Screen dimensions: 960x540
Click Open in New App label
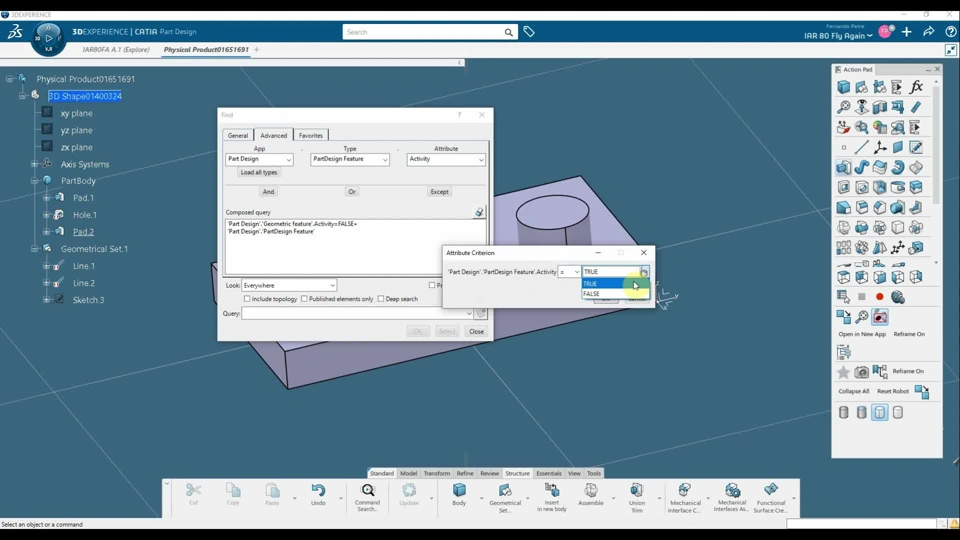click(862, 334)
